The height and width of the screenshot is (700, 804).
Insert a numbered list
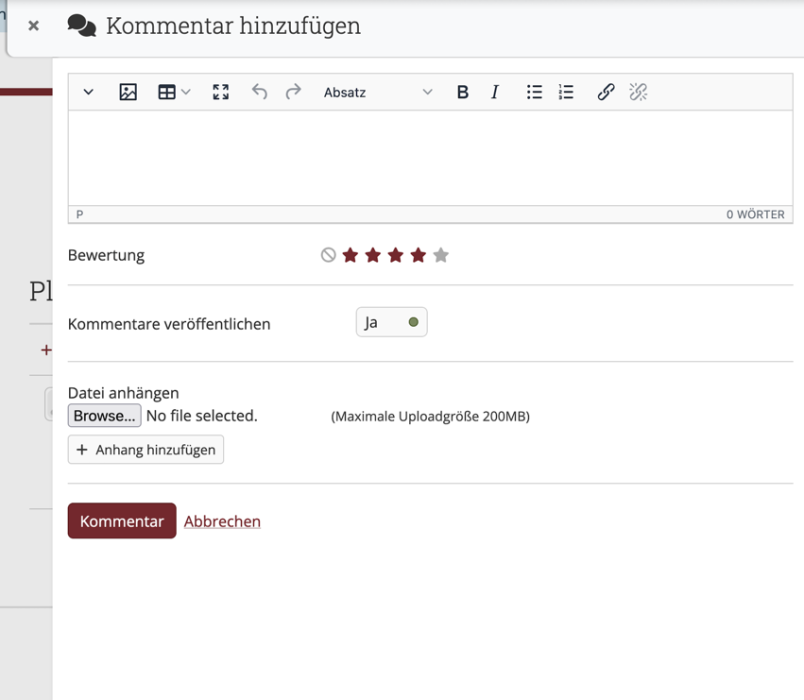coord(566,92)
